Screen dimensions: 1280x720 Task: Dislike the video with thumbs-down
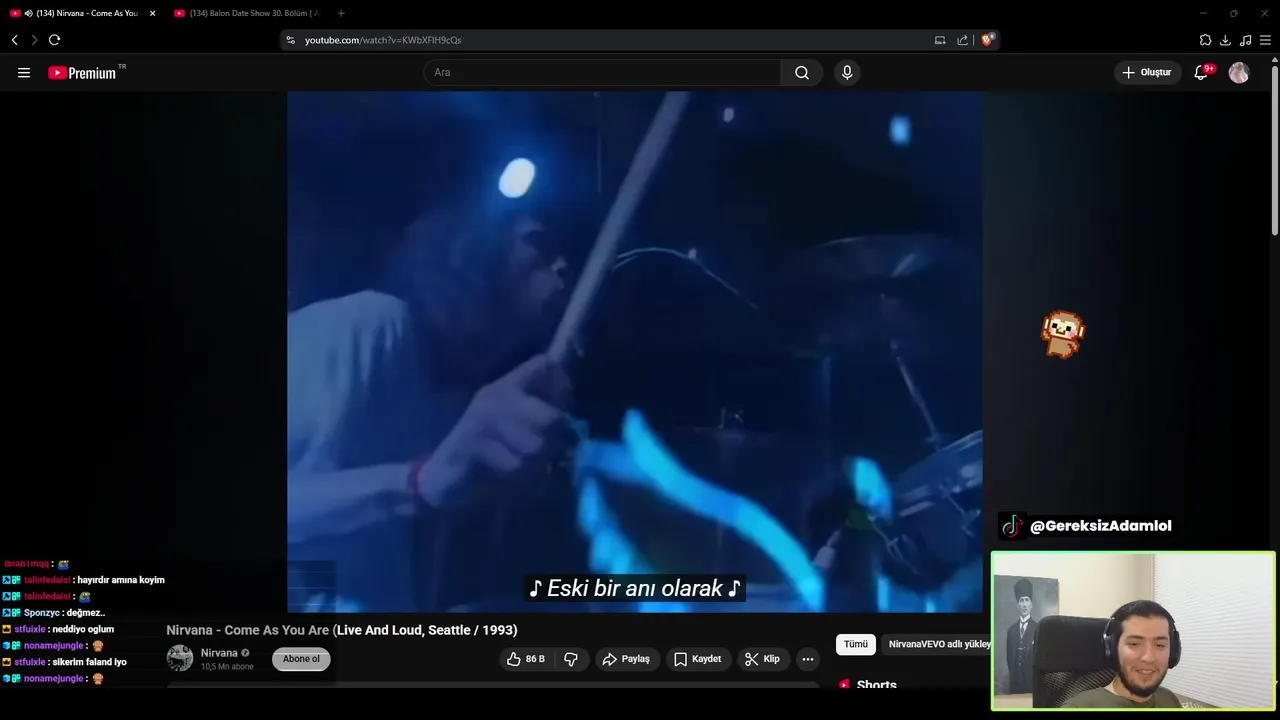tap(571, 659)
